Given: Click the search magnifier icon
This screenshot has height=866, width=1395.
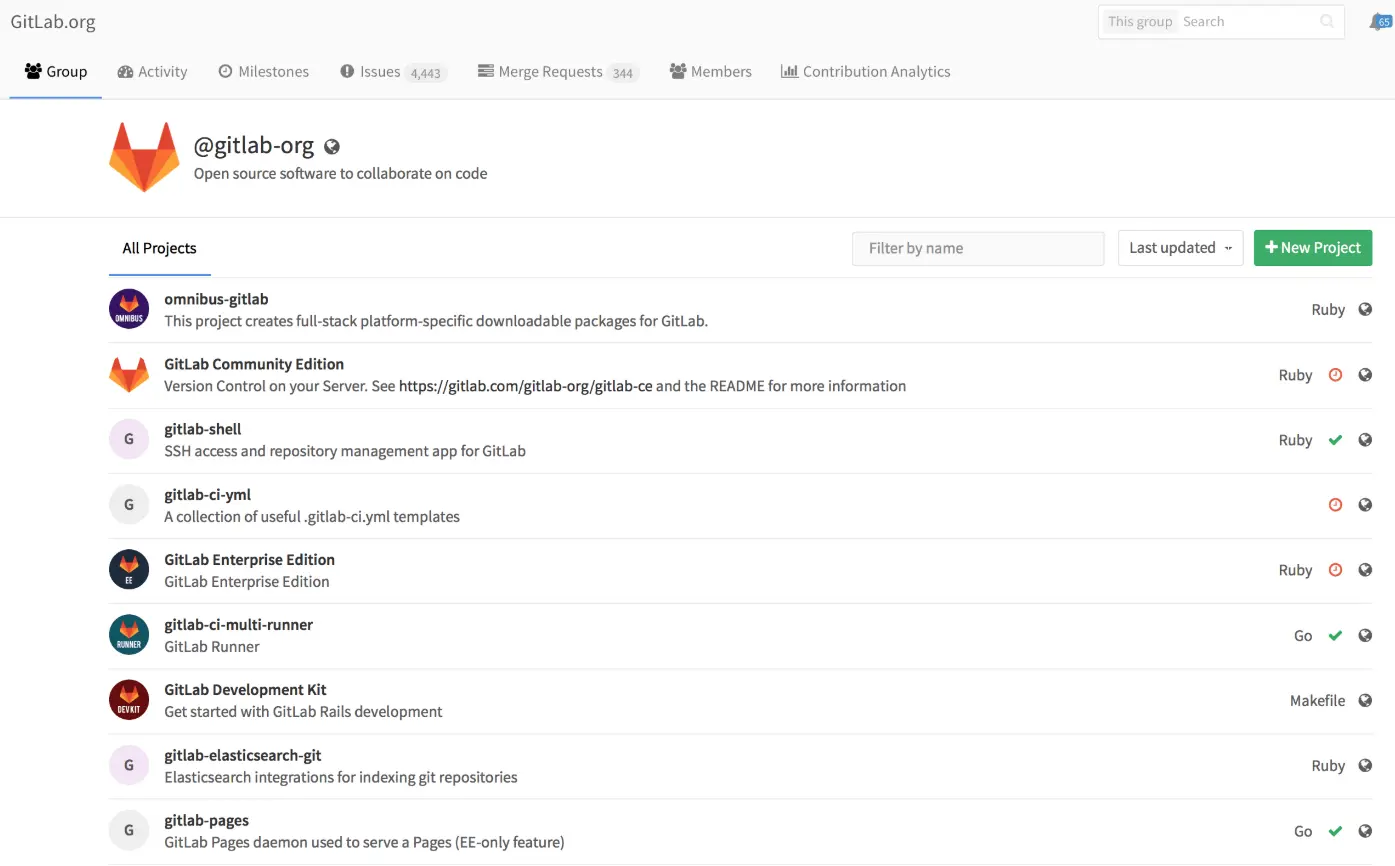Looking at the screenshot, I should click(x=1326, y=21).
